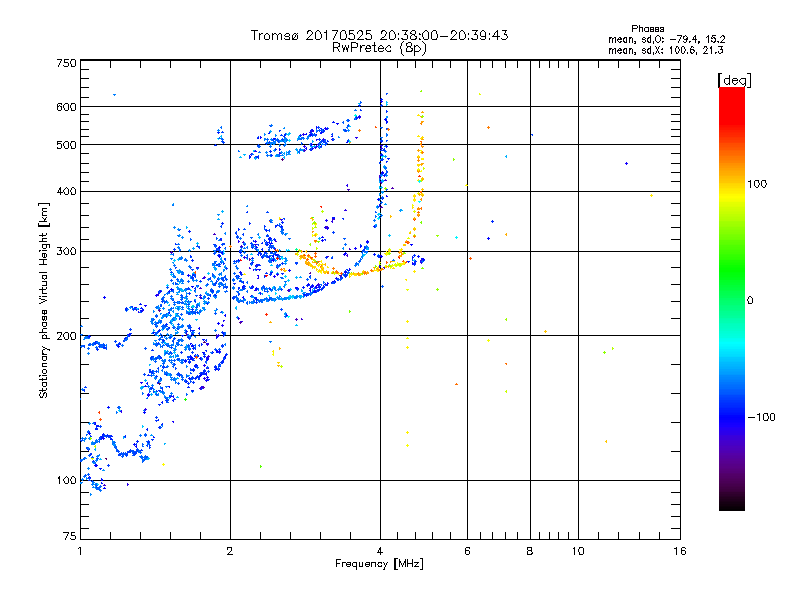Click the '[deg]' colorbar unit label
Viewport: 800px width, 600px height.
click(x=734, y=80)
